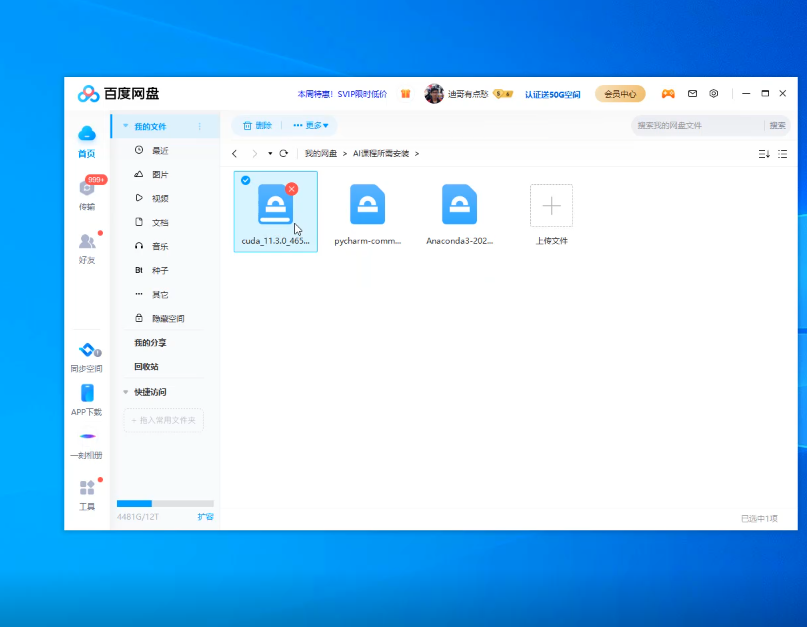Open the 工具 tools icon
The image size is (807, 627).
click(x=87, y=489)
